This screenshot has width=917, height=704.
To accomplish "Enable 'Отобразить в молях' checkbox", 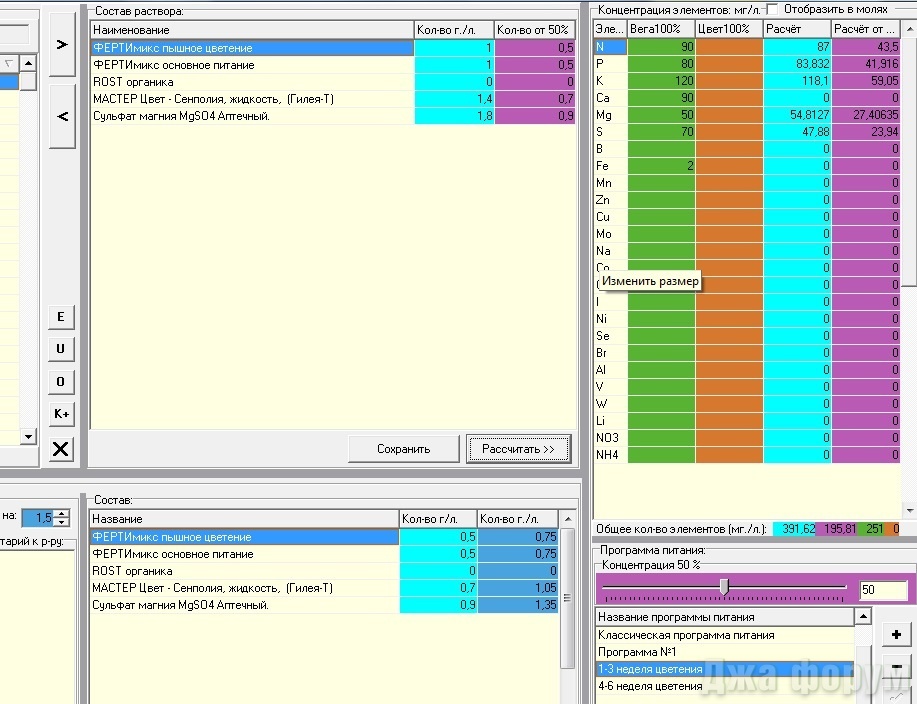I will [x=772, y=9].
